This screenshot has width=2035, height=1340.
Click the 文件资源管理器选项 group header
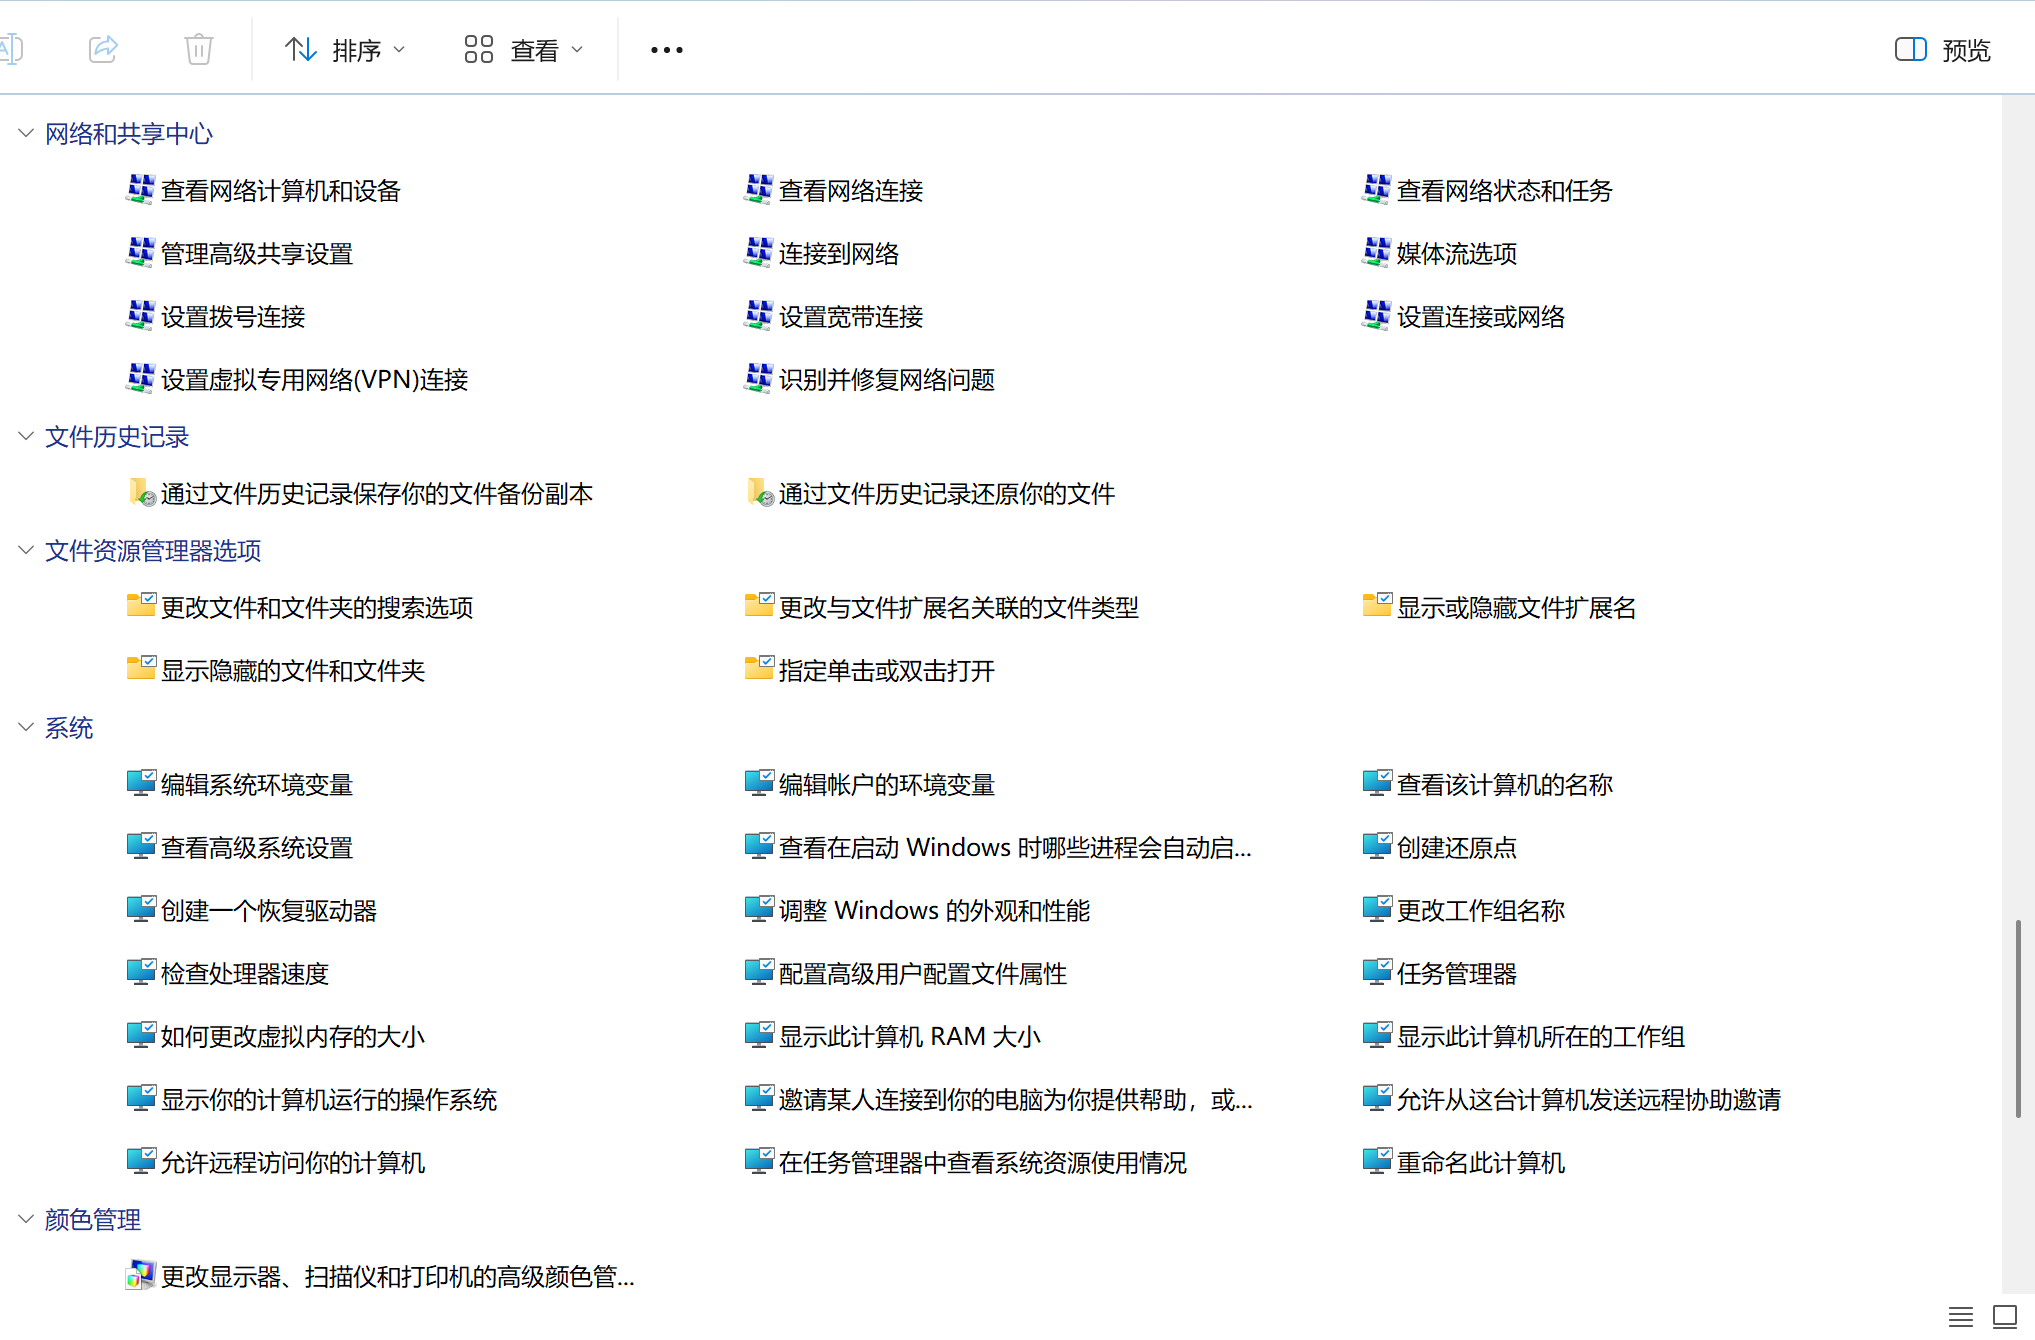pos(153,550)
